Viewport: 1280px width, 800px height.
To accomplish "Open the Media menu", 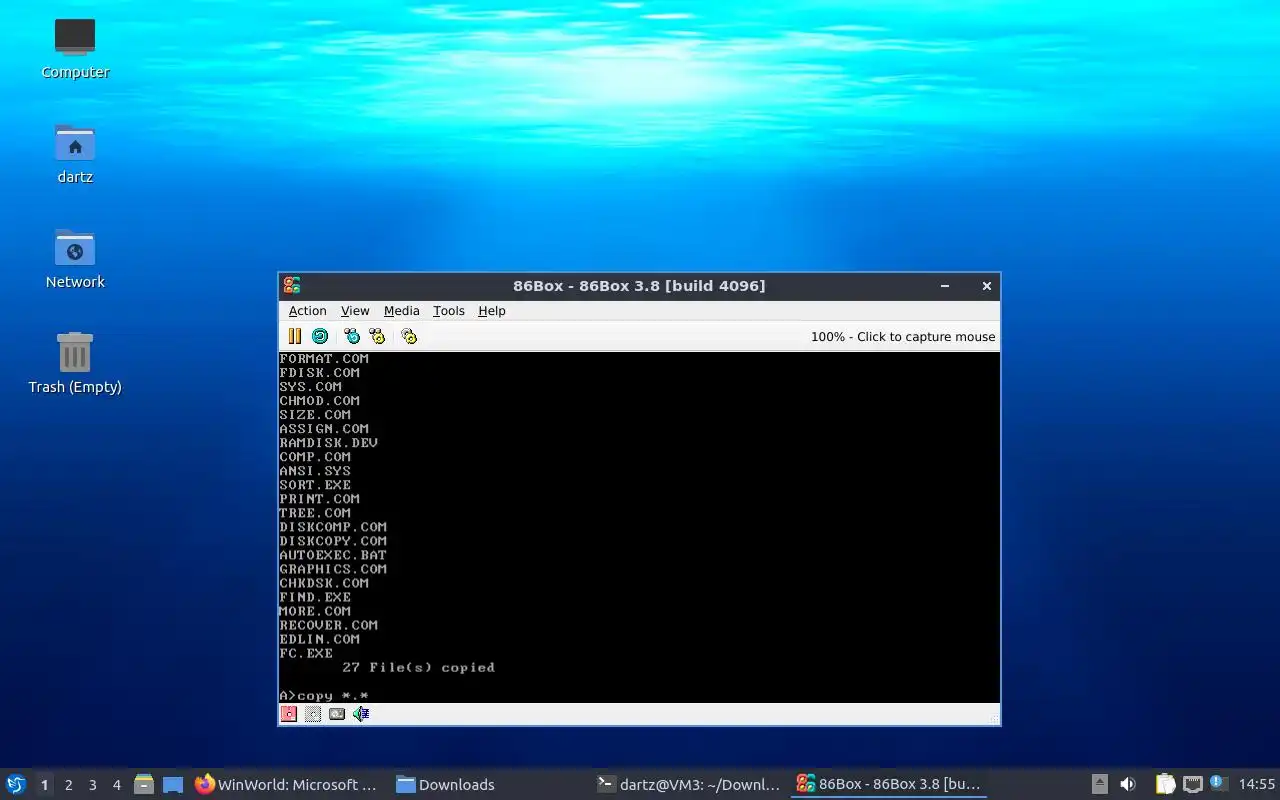I will coord(402,311).
